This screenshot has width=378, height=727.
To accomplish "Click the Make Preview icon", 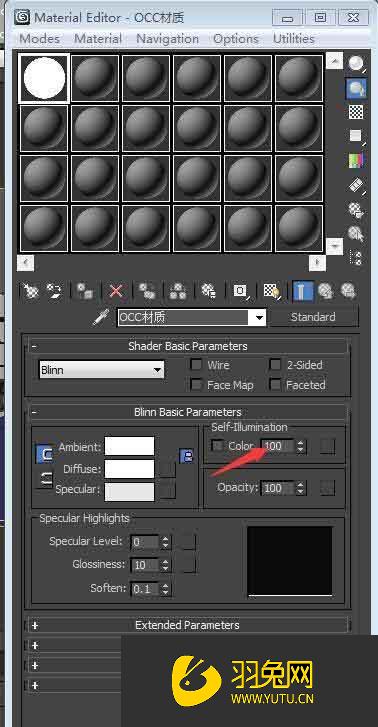I will [357, 185].
